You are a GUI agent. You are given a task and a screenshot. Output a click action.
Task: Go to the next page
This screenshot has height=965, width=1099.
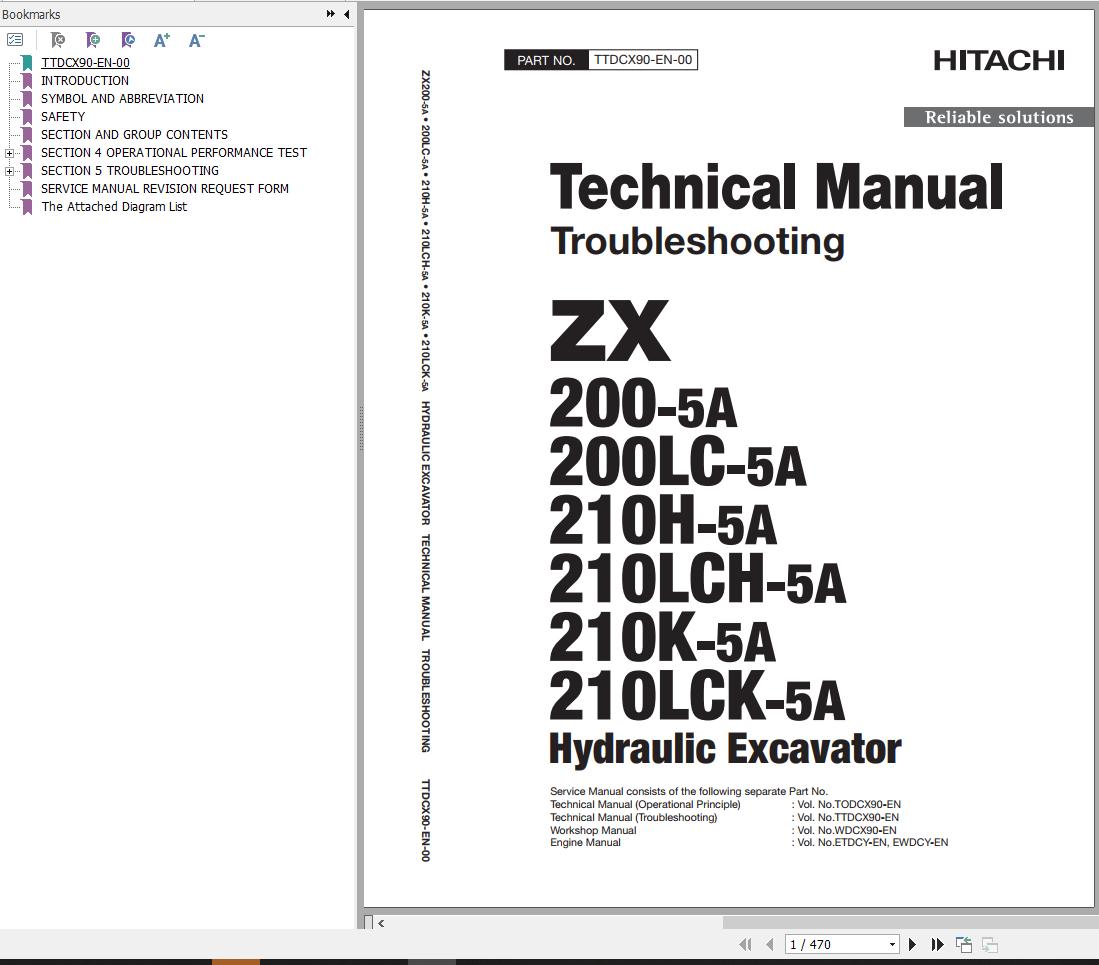pyautogui.click(x=913, y=944)
